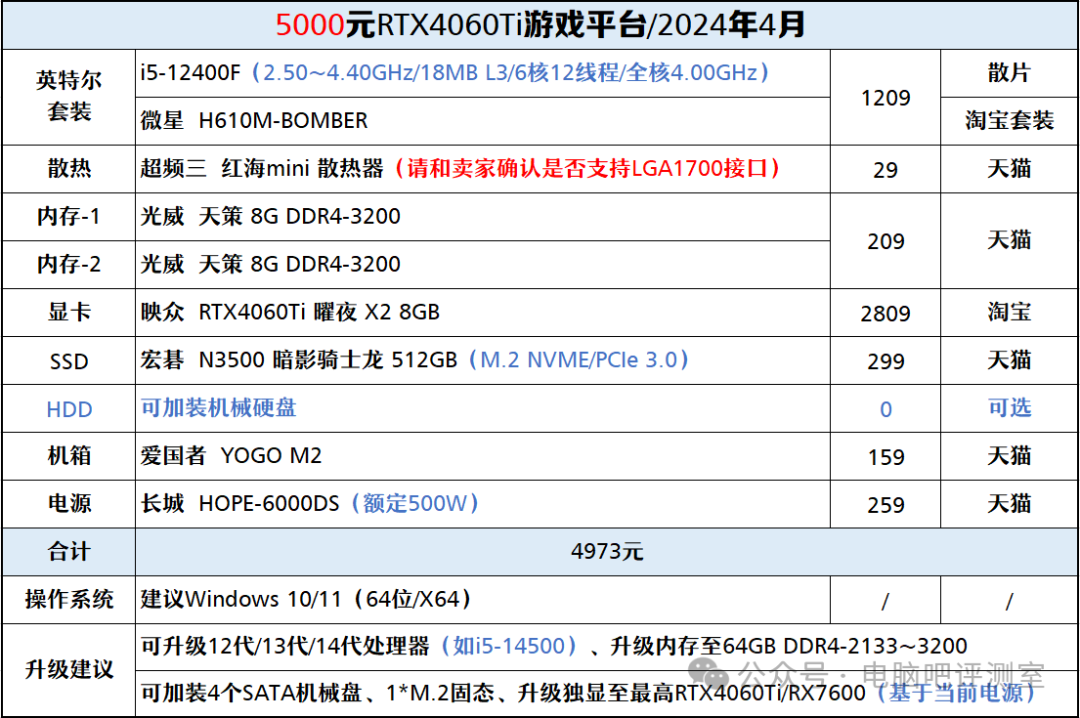Select the power supply price '259'
1080x718 pixels.
tap(886, 504)
